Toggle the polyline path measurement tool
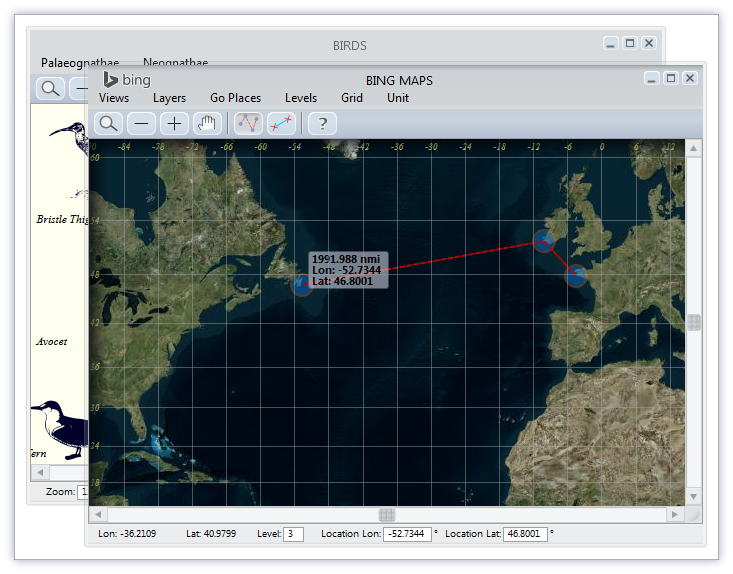This screenshot has height=574, width=733. [x=248, y=124]
